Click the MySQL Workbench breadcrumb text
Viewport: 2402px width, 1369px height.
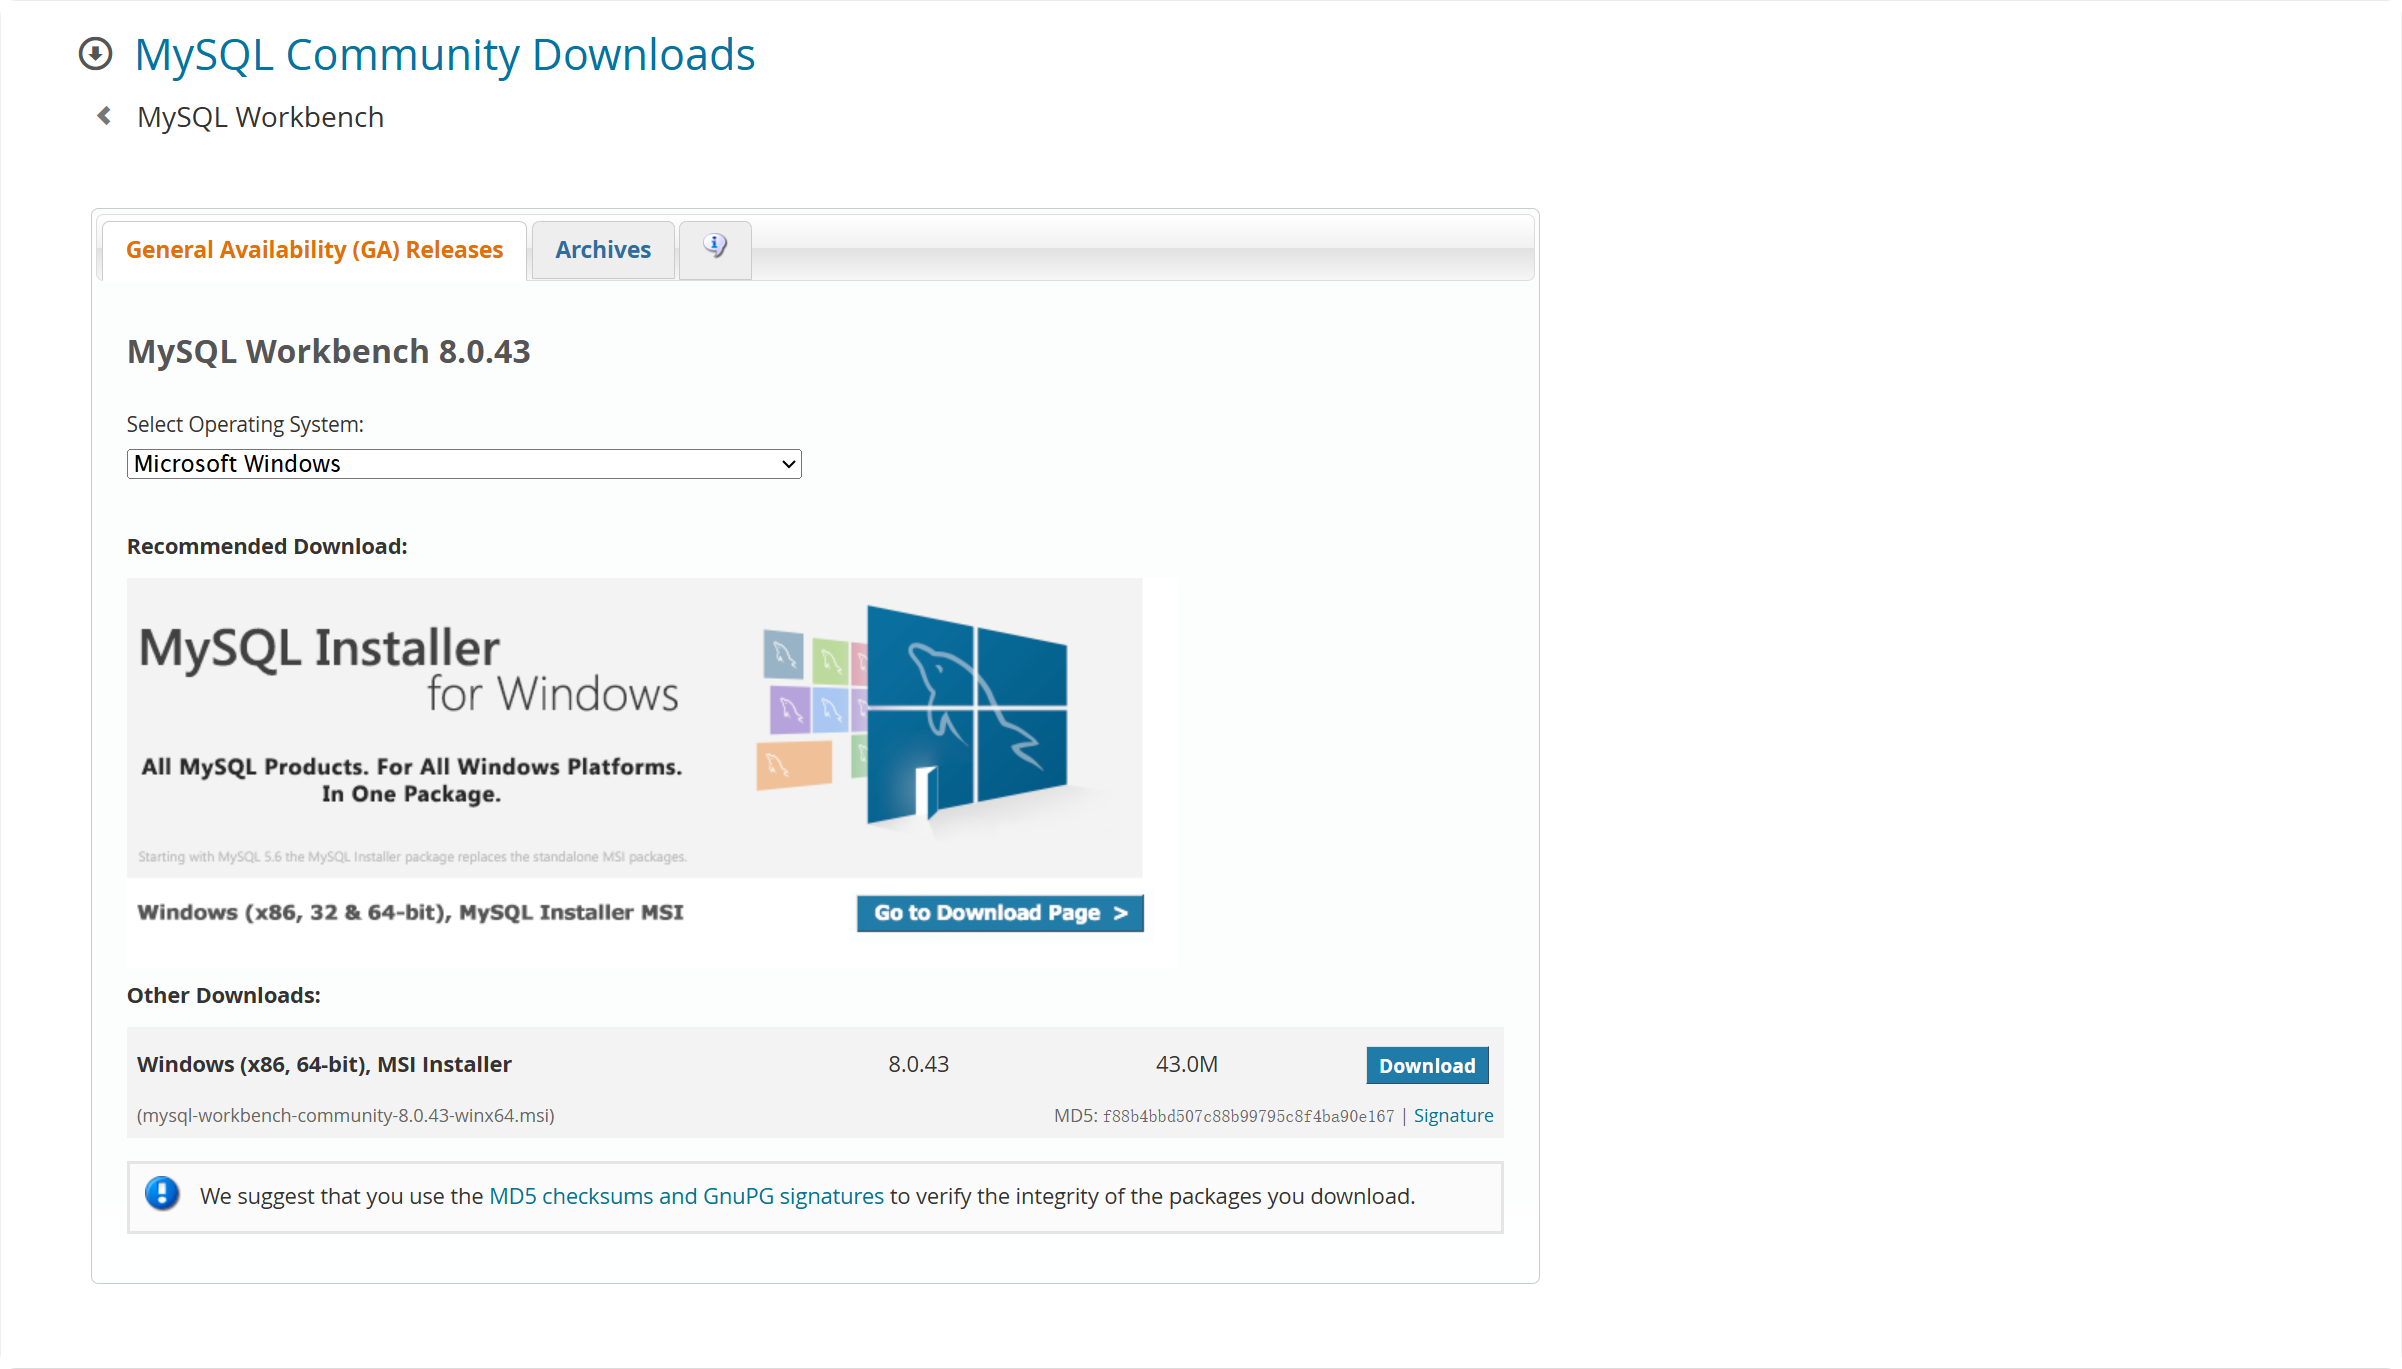pos(260,117)
